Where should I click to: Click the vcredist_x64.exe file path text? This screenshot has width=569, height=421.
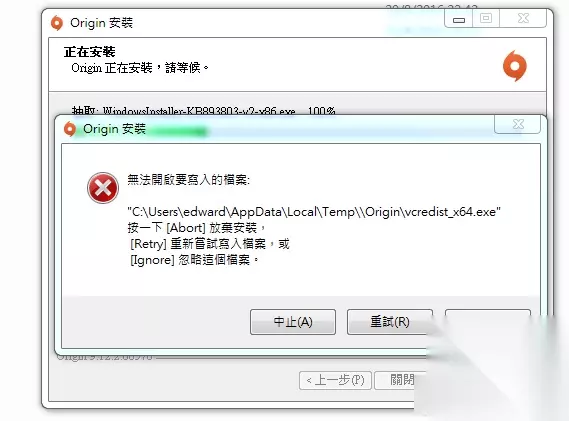tap(314, 212)
